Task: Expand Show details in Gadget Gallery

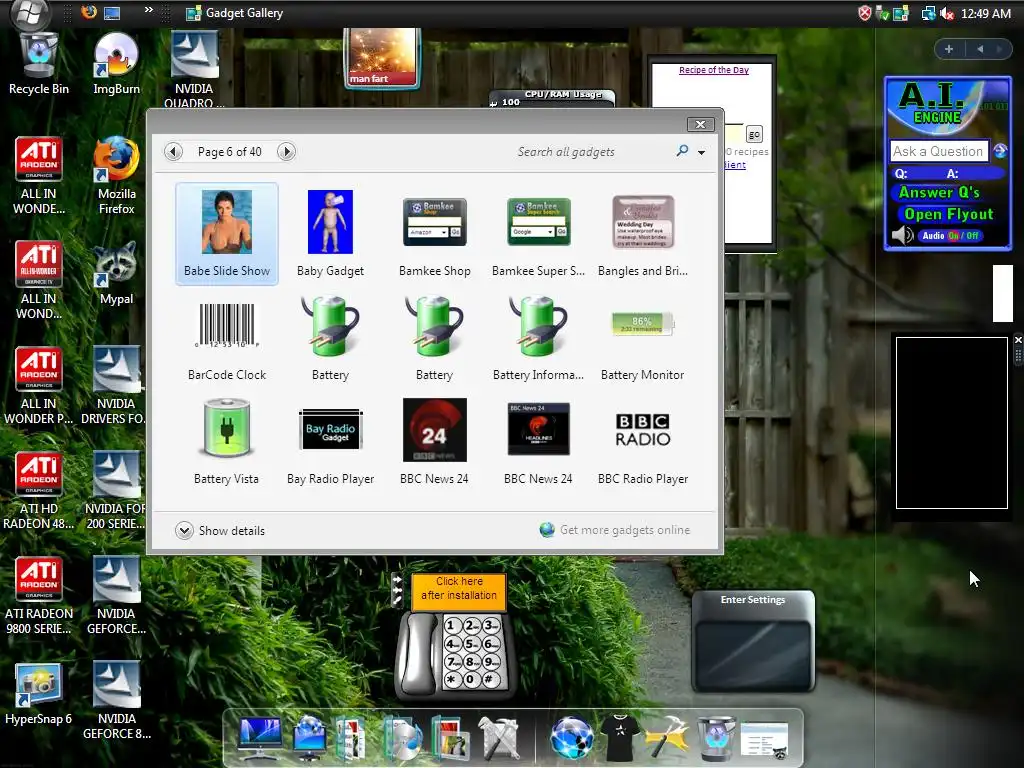Action: pyautogui.click(x=220, y=530)
